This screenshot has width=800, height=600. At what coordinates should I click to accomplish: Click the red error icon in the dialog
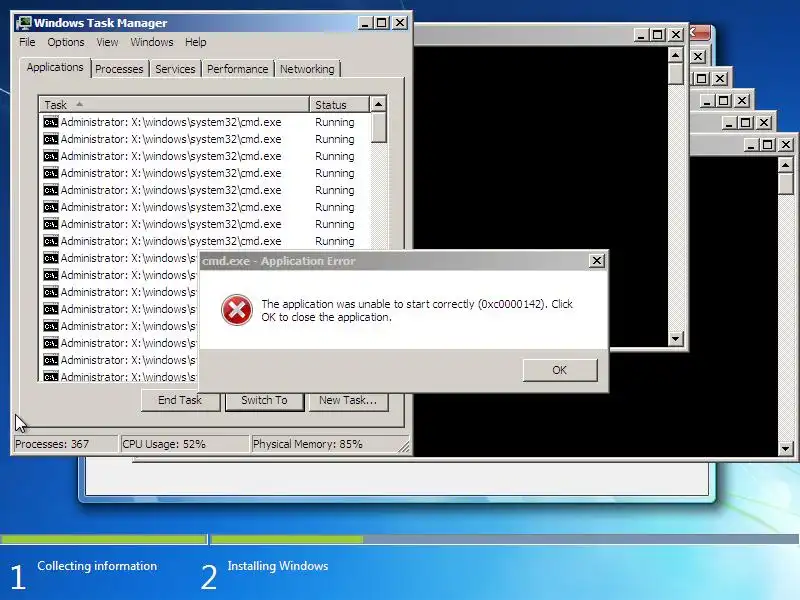click(237, 310)
